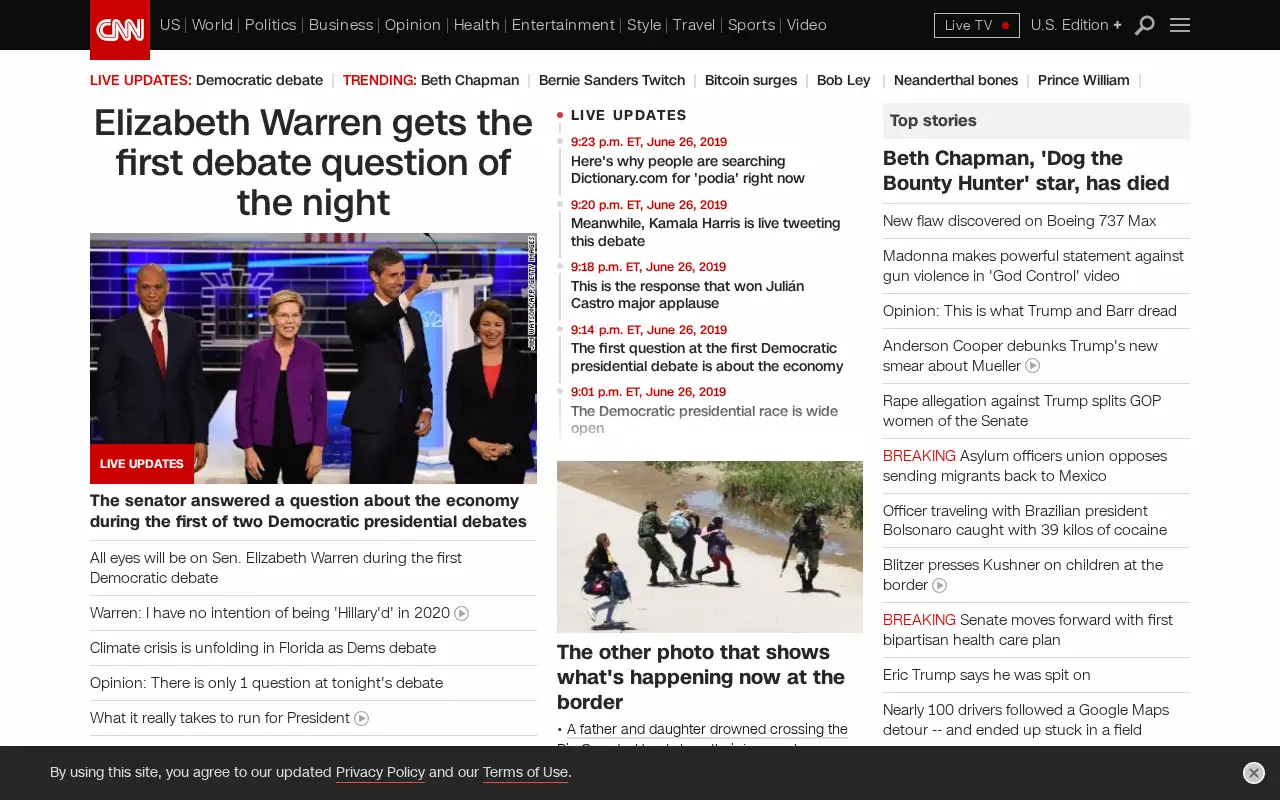
Task: Go to the Video section
Action: 807,25
